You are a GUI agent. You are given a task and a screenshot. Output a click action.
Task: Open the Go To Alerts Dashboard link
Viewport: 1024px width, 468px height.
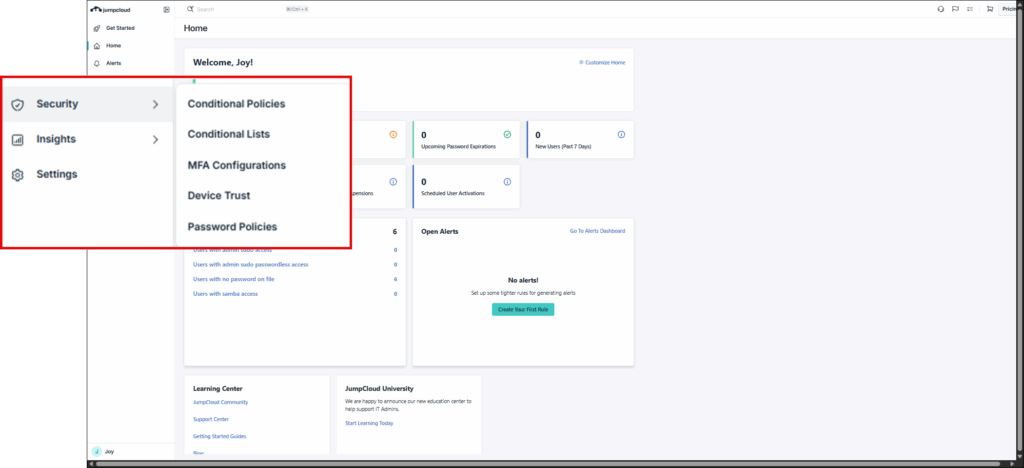[x=597, y=231]
